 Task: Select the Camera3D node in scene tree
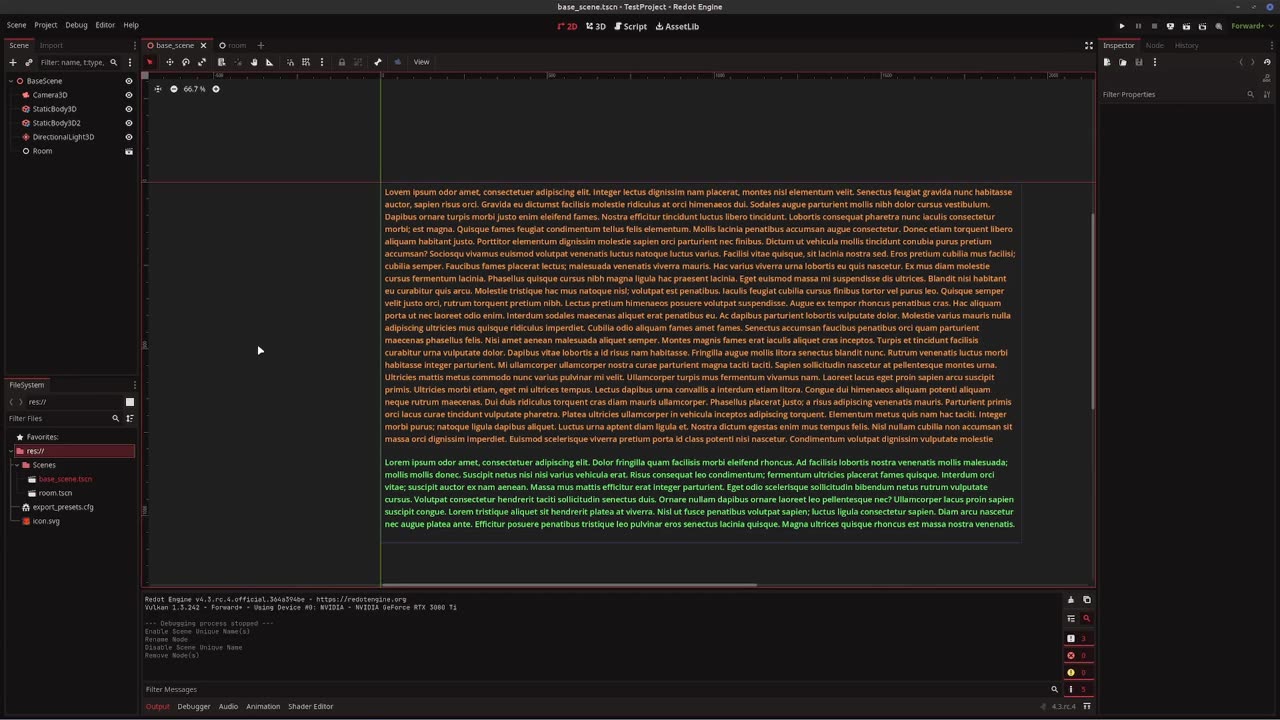coord(49,95)
